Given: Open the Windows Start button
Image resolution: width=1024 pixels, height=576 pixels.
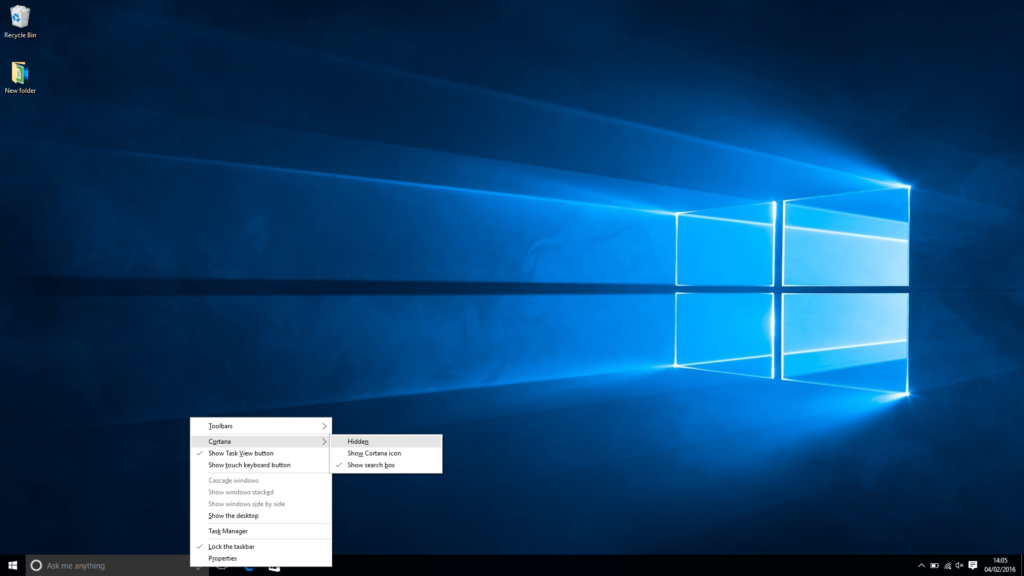Looking at the screenshot, I should coord(12,566).
